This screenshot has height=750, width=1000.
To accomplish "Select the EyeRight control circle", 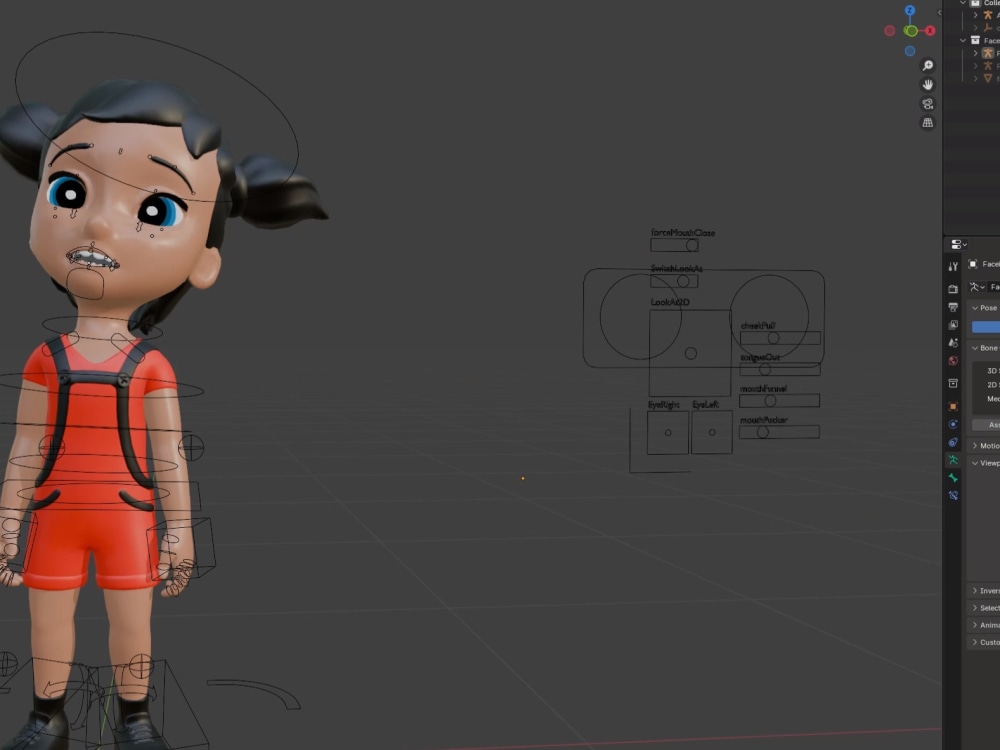I will (x=668, y=432).
